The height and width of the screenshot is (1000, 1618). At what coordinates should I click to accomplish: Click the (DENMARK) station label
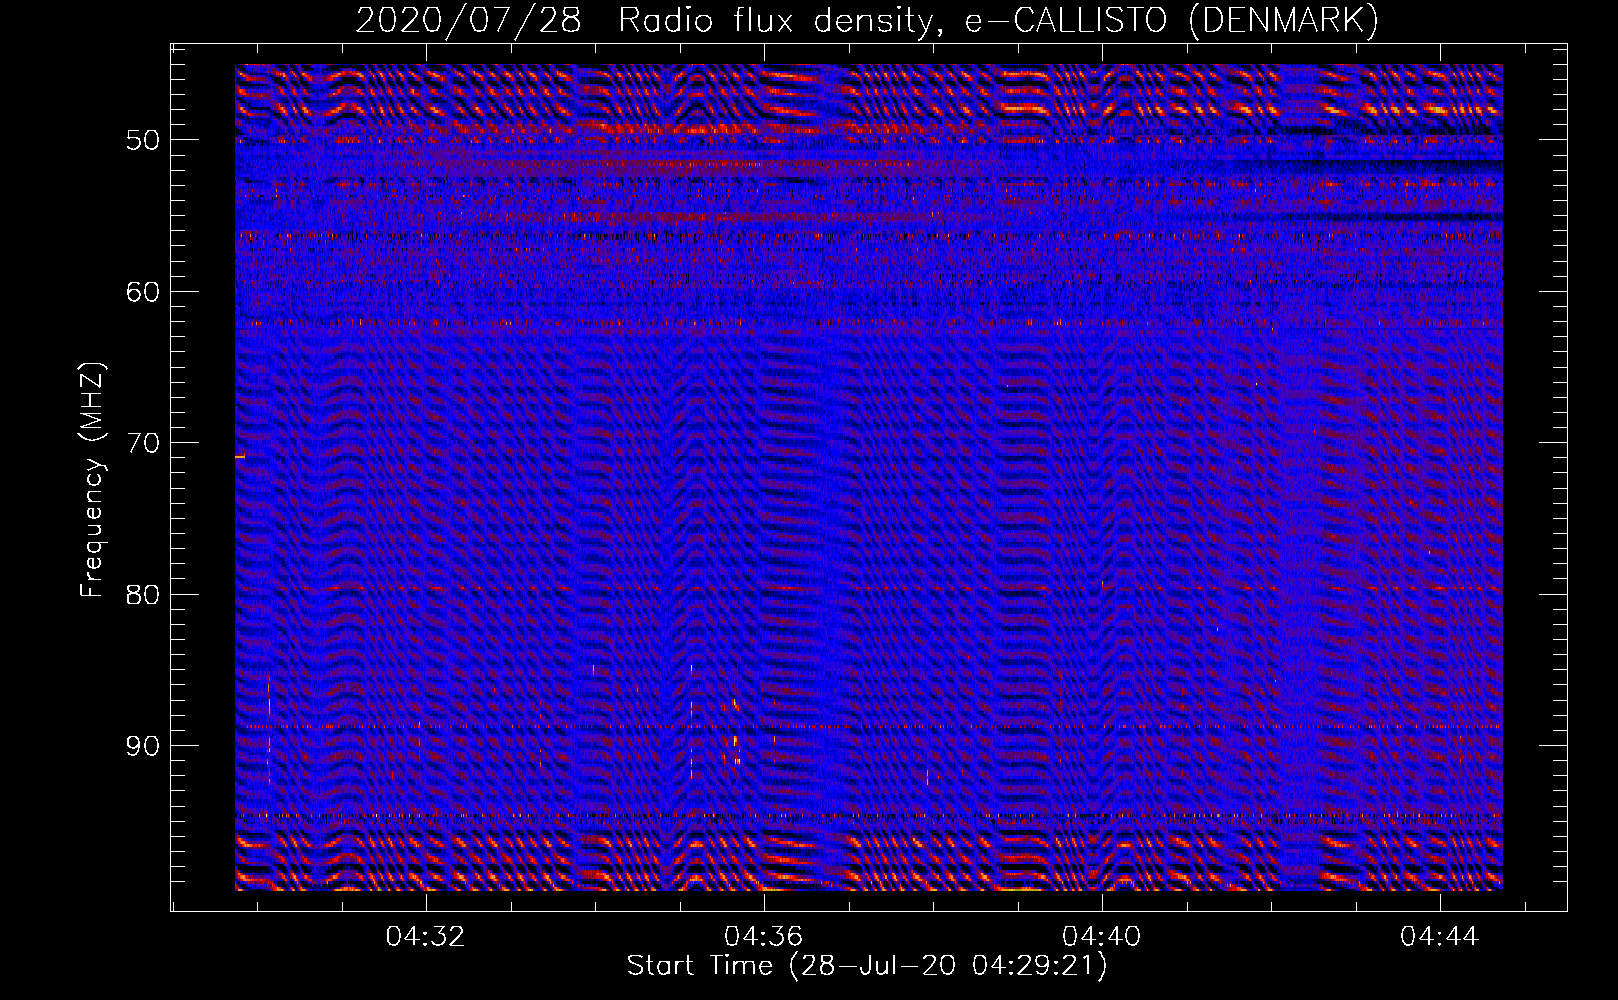click(1283, 21)
